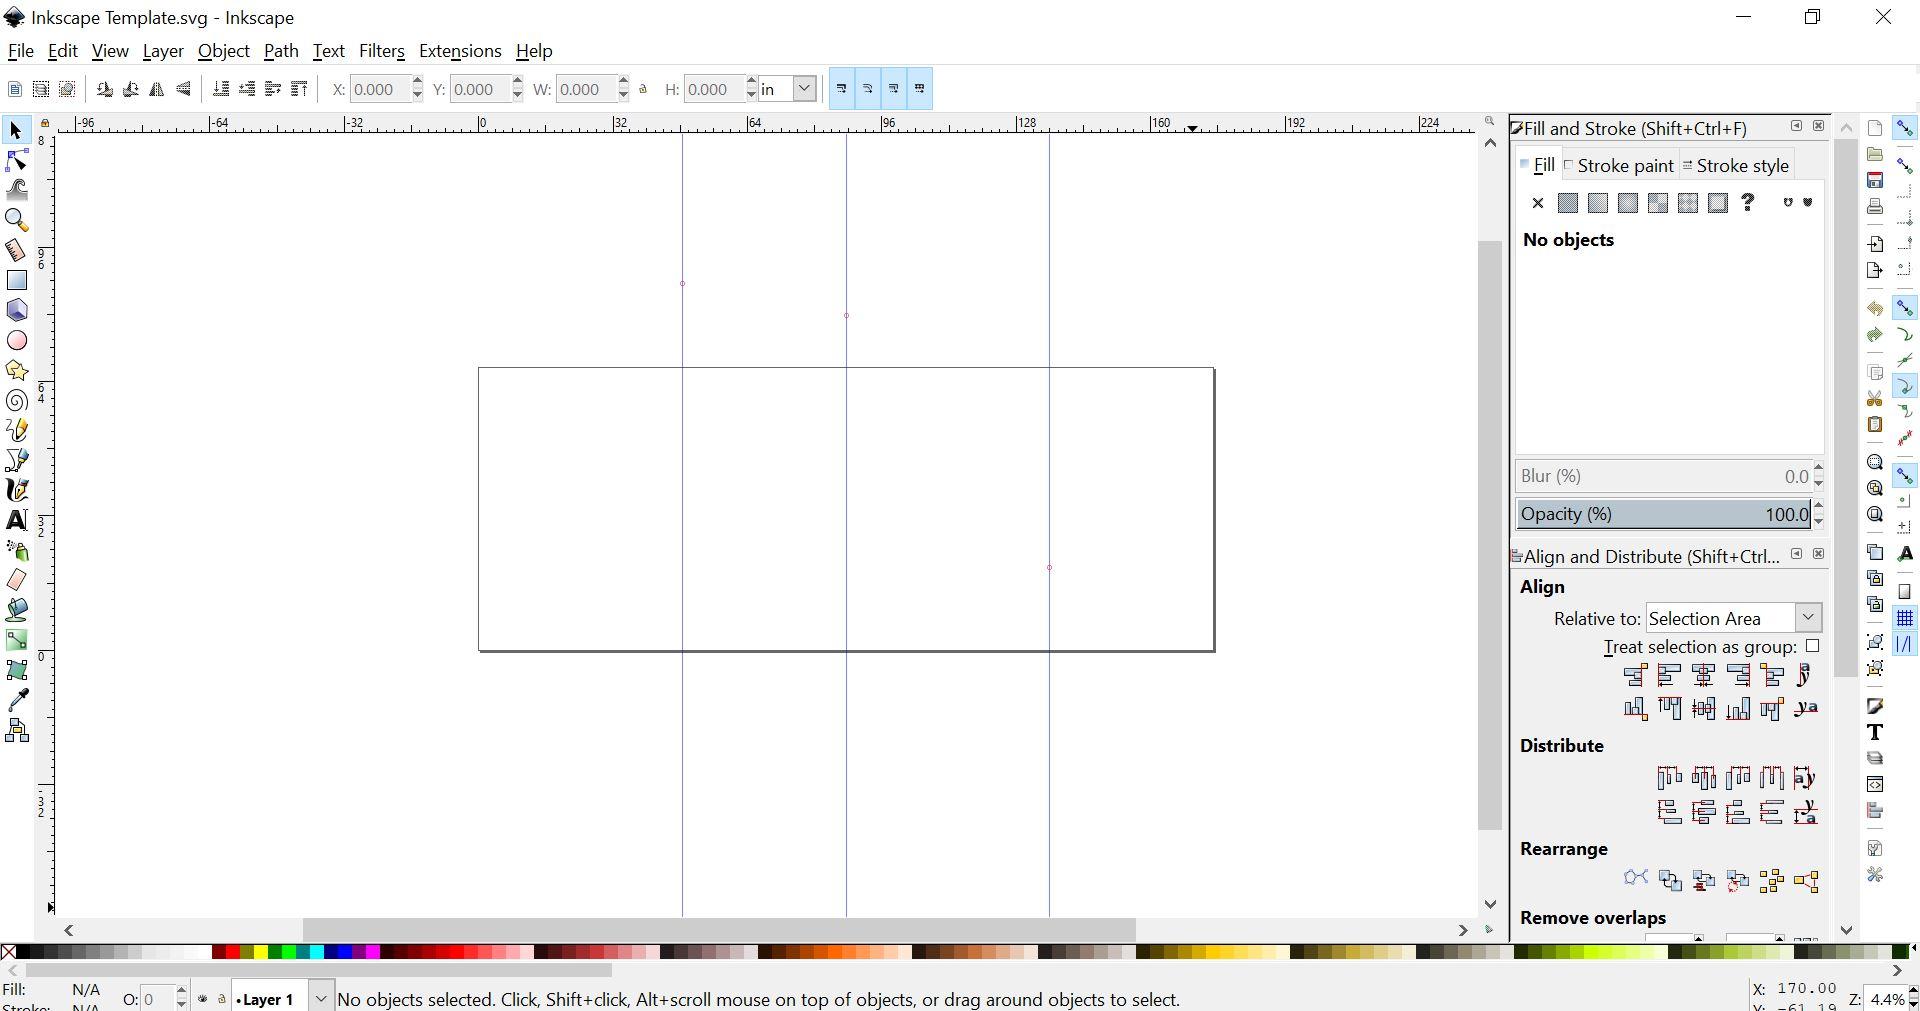Center objects on vertical axis
Image resolution: width=1920 pixels, height=1011 pixels.
point(1703,676)
